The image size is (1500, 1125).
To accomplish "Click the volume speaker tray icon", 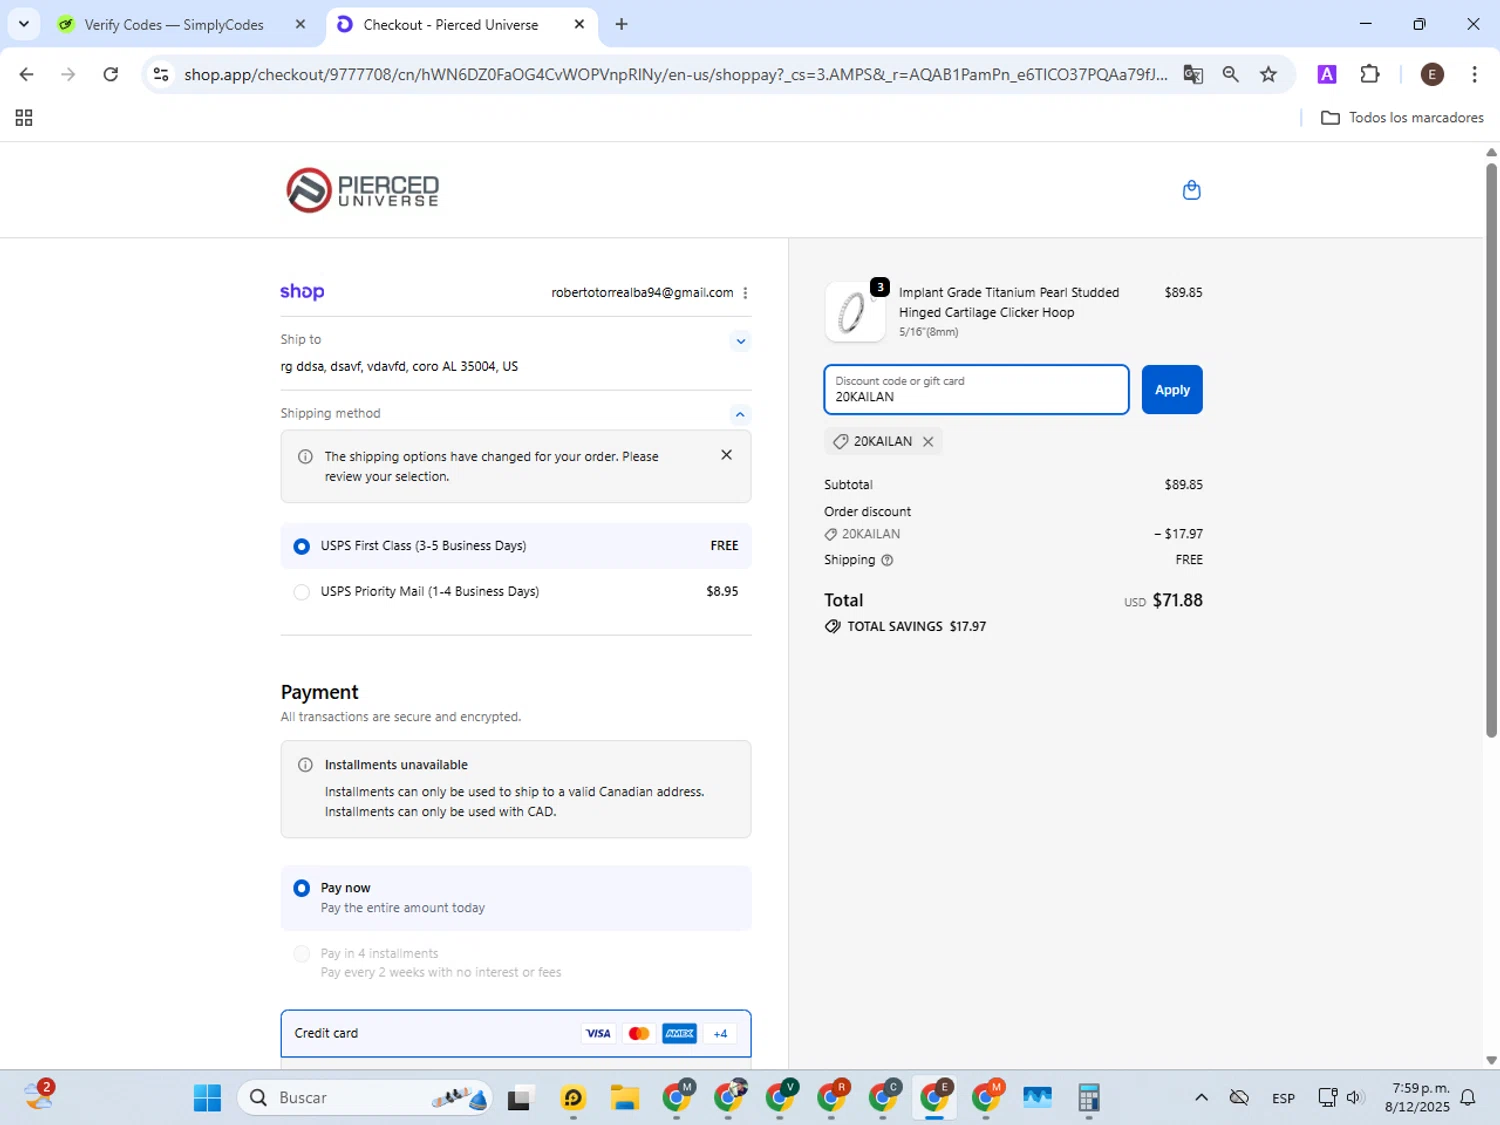I will [x=1355, y=1098].
